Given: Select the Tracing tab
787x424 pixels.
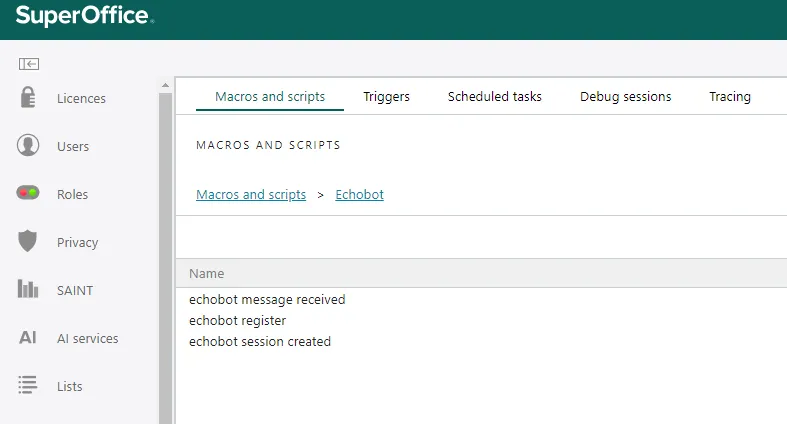Looking at the screenshot, I should 729,97.
